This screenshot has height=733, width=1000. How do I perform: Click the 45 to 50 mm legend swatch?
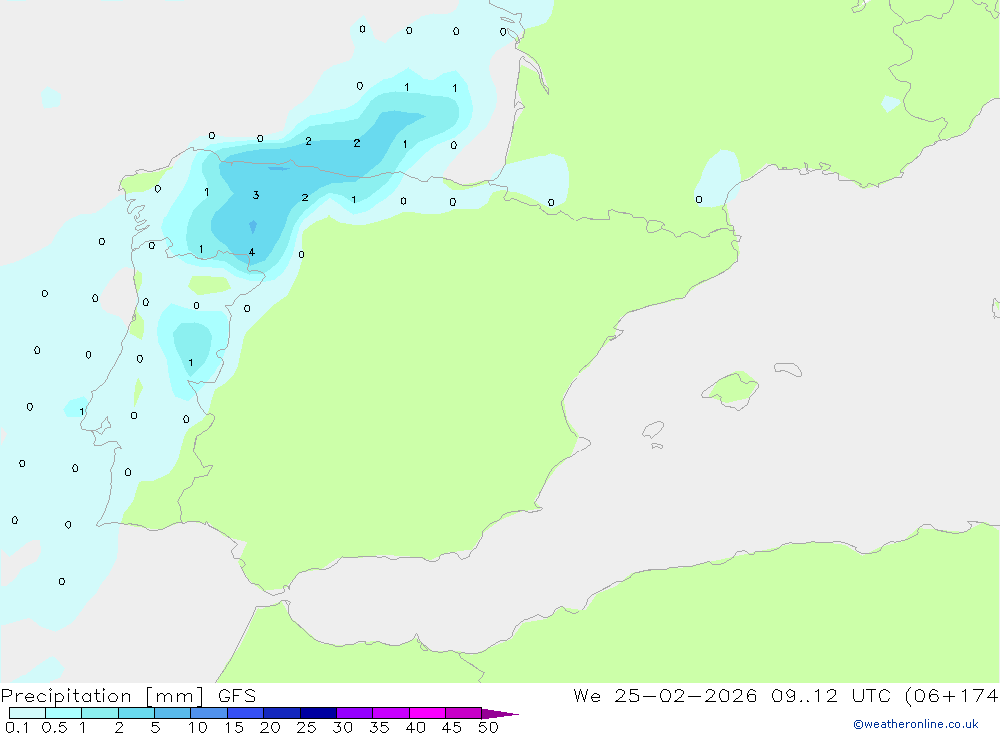[x=464, y=713]
